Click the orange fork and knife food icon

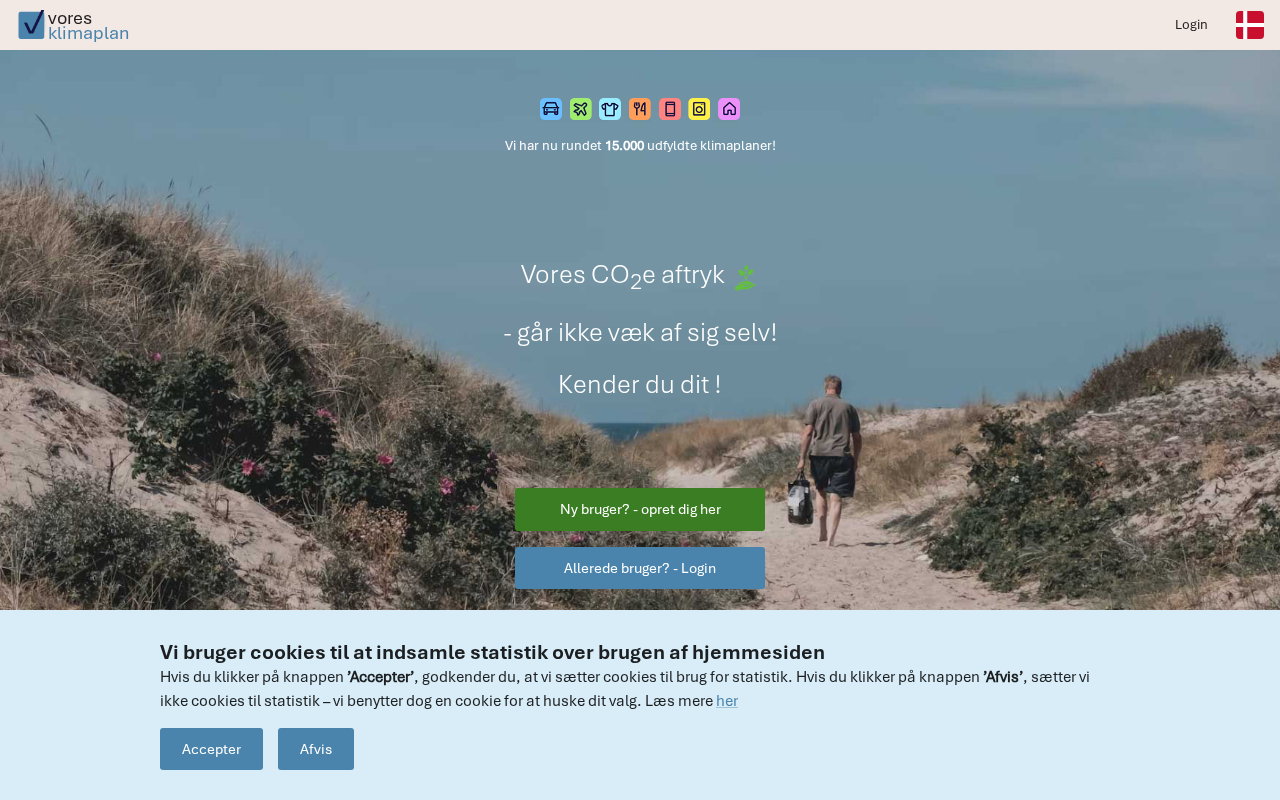(640, 109)
